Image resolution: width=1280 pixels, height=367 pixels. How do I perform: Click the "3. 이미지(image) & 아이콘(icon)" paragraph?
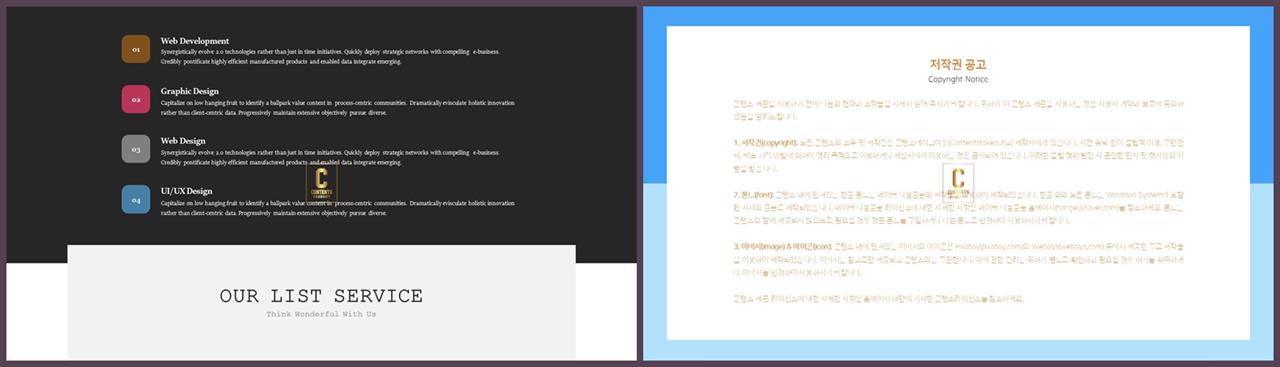coord(958,260)
